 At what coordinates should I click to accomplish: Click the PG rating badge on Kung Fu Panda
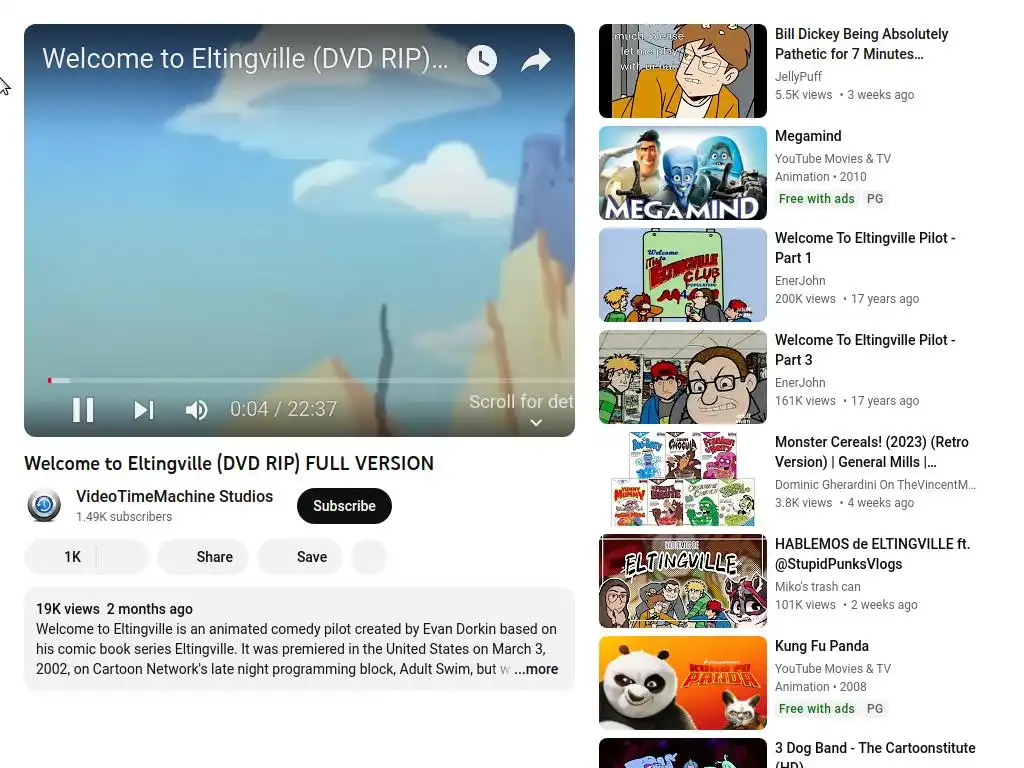[x=874, y=709]
